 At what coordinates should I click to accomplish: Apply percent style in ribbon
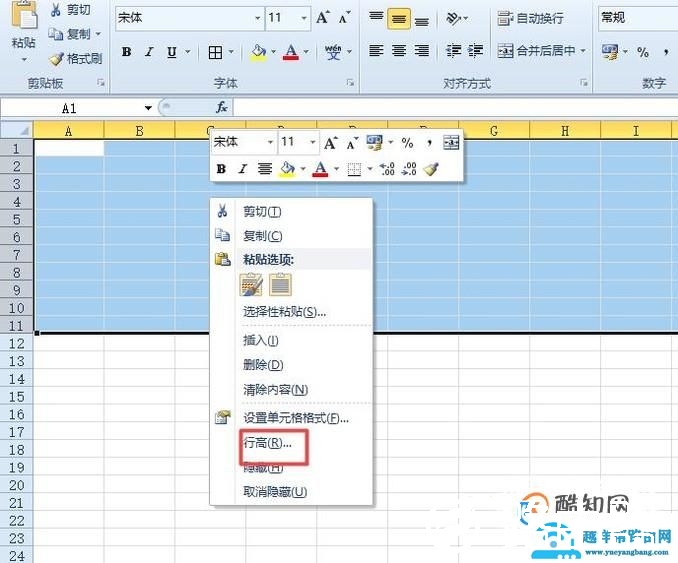pos(643,52)
